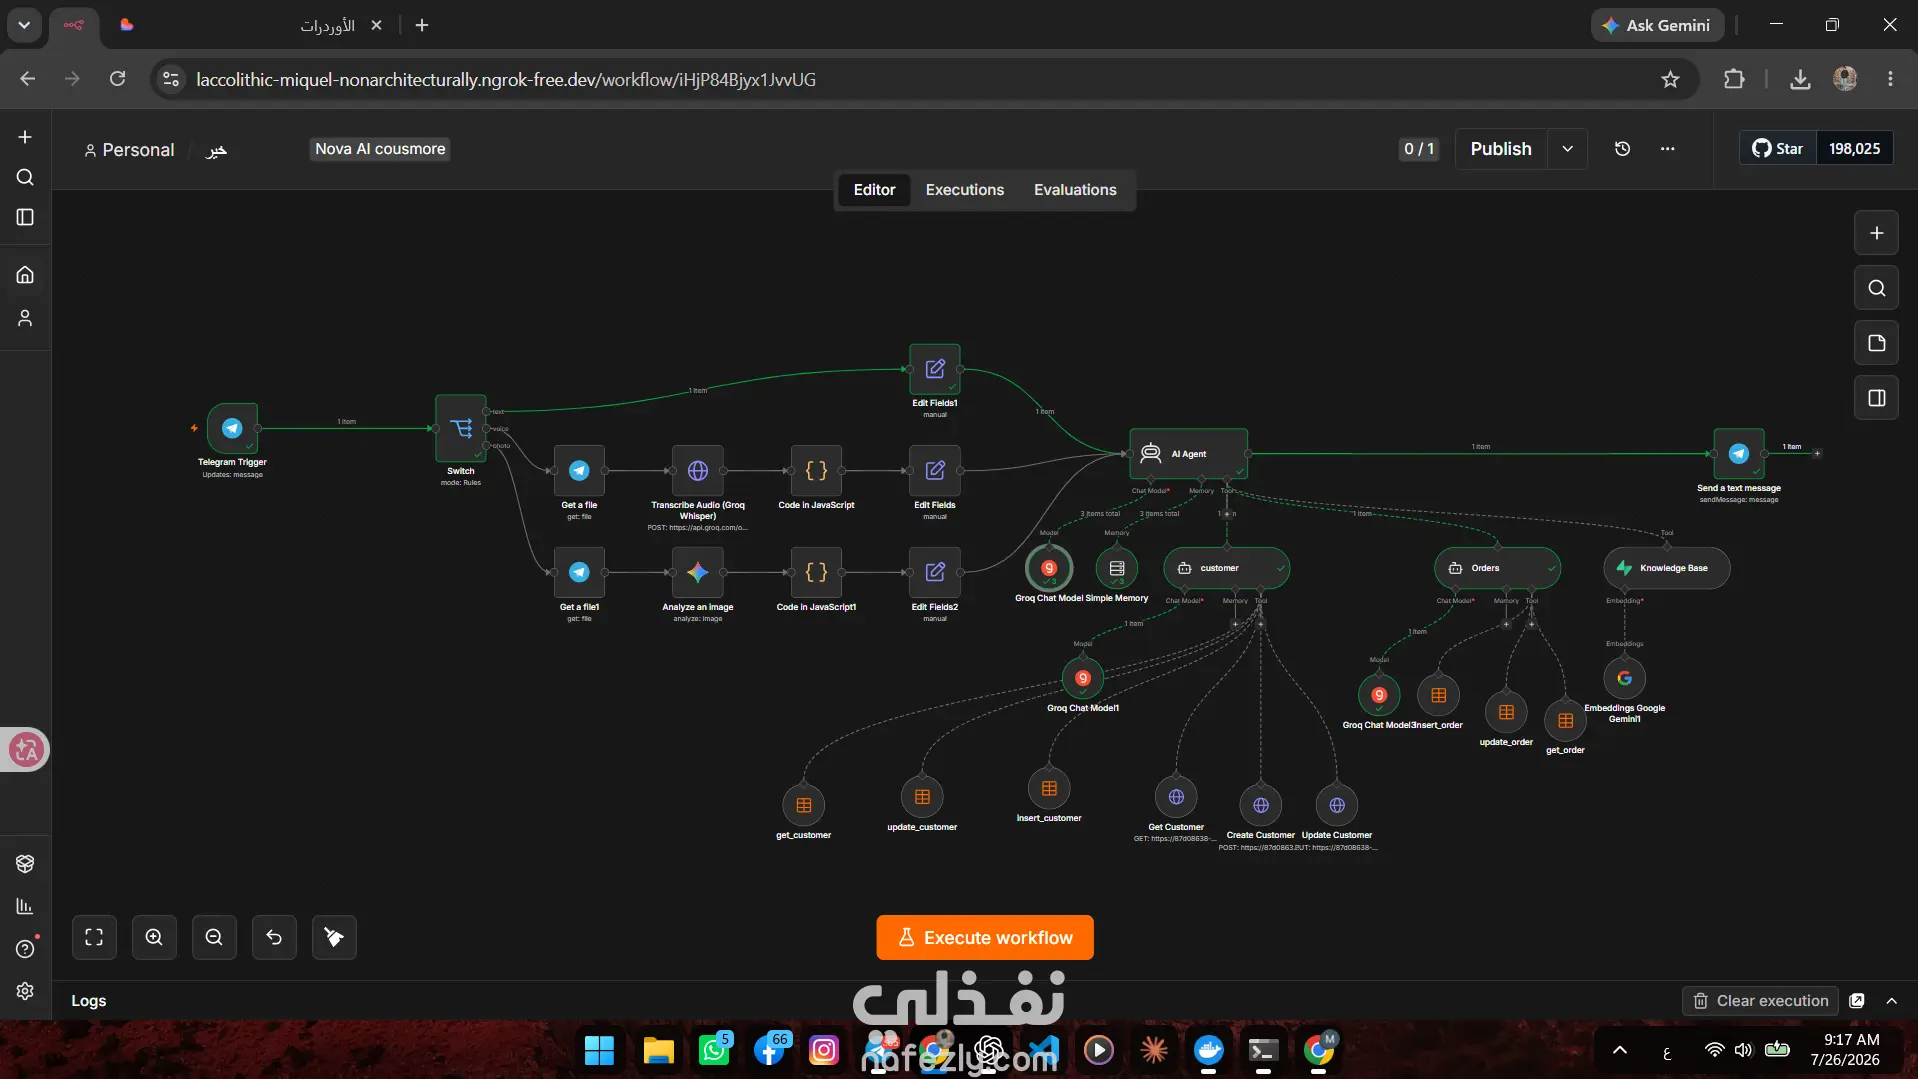Screen dimensions: 1918x1079
Task: Select the Send a text message node
Action: point(1739,453)
